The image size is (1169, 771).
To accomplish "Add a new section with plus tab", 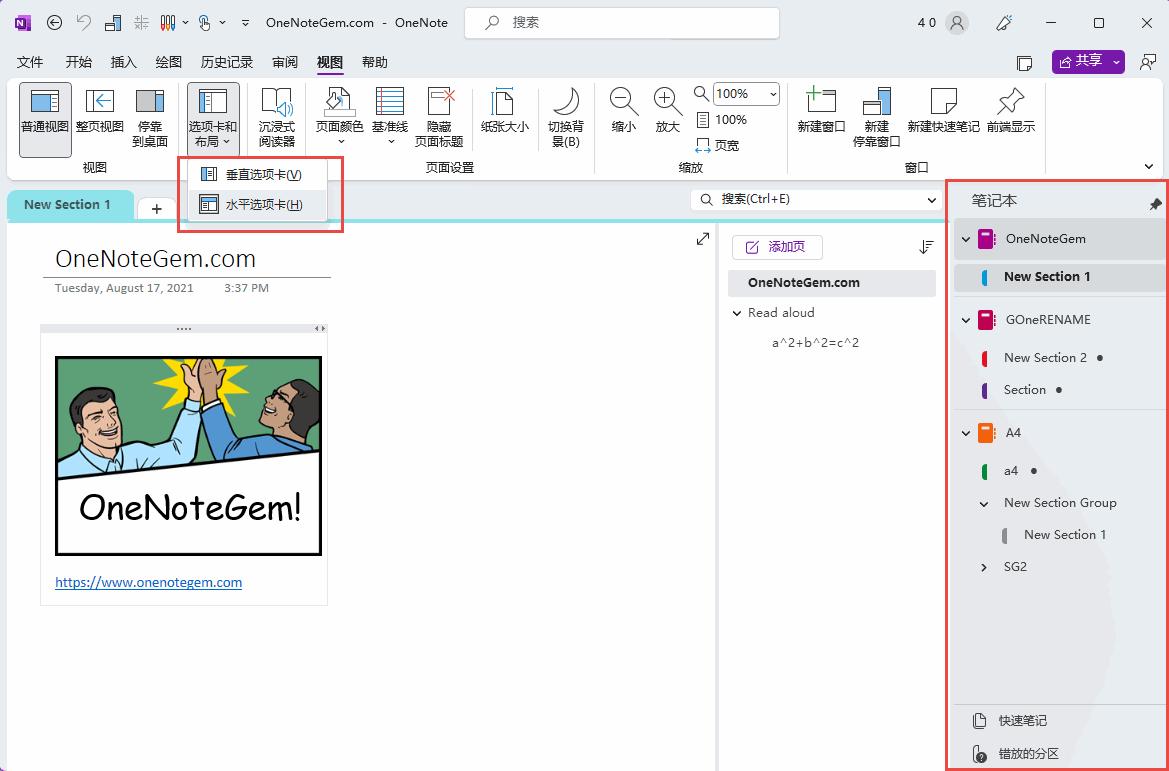I will coord(157,209).
